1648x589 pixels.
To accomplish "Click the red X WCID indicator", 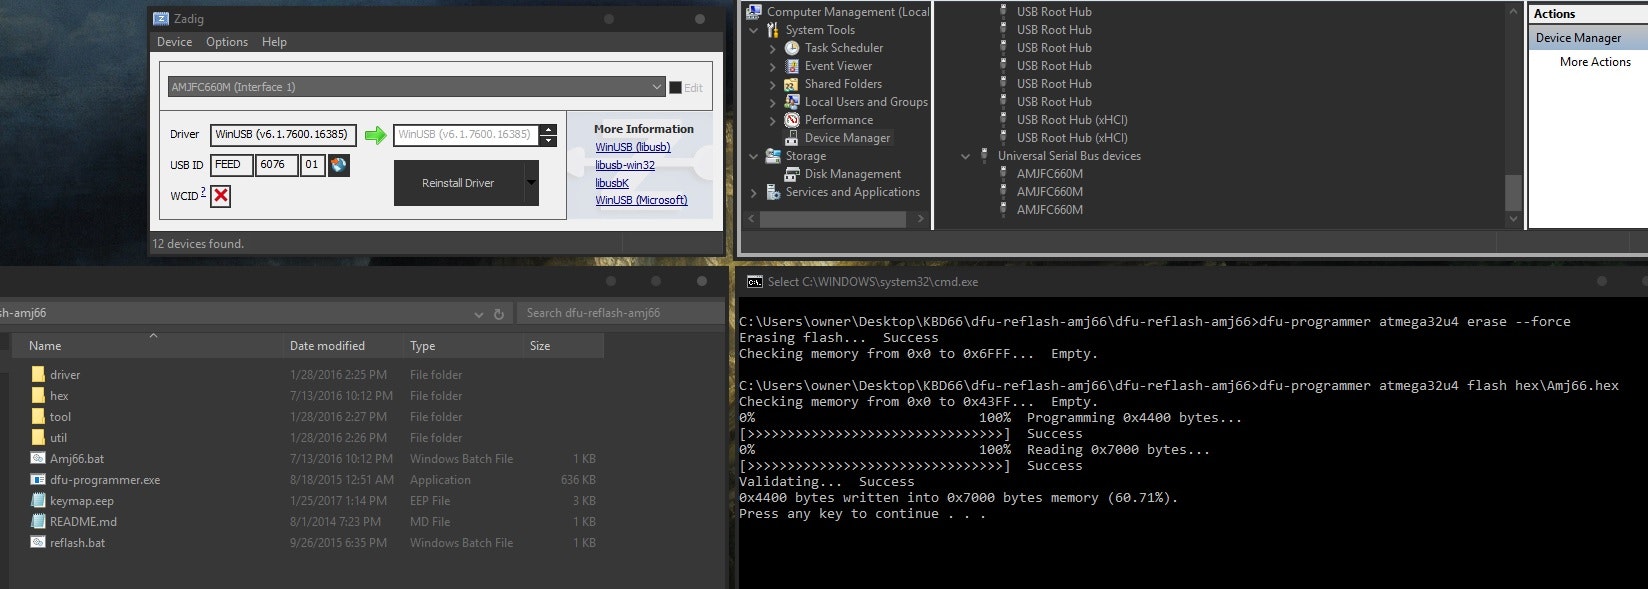I will (221, 196).
